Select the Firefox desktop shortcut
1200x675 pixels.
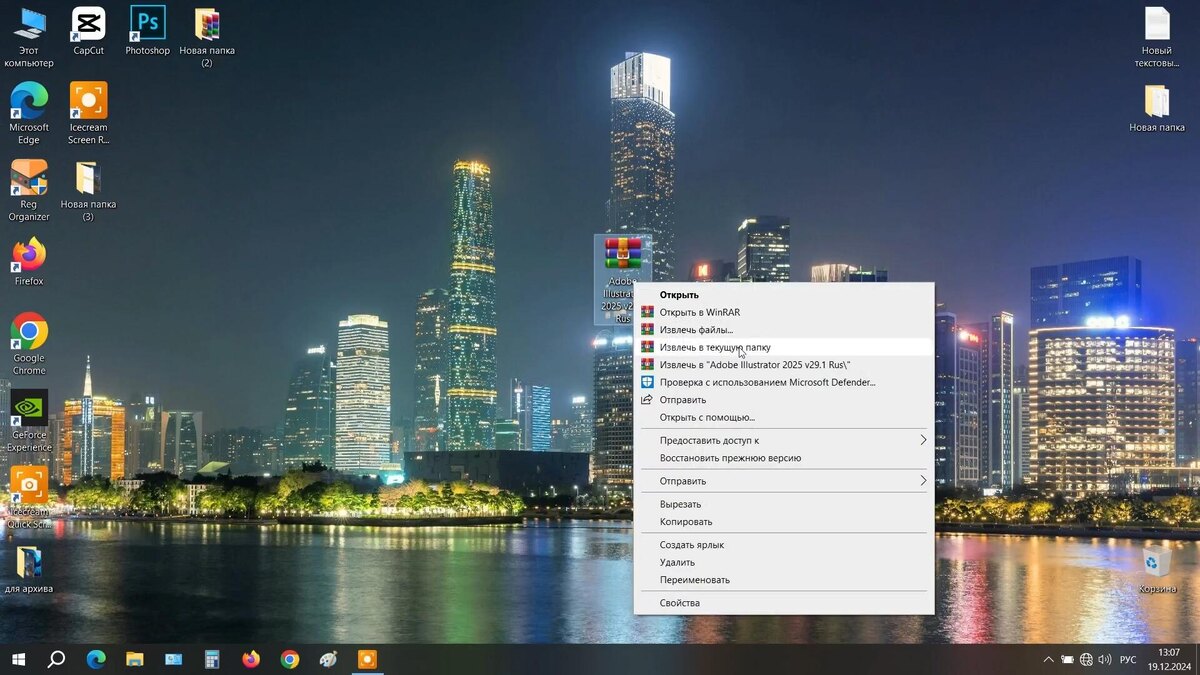[x=29, y=261]
